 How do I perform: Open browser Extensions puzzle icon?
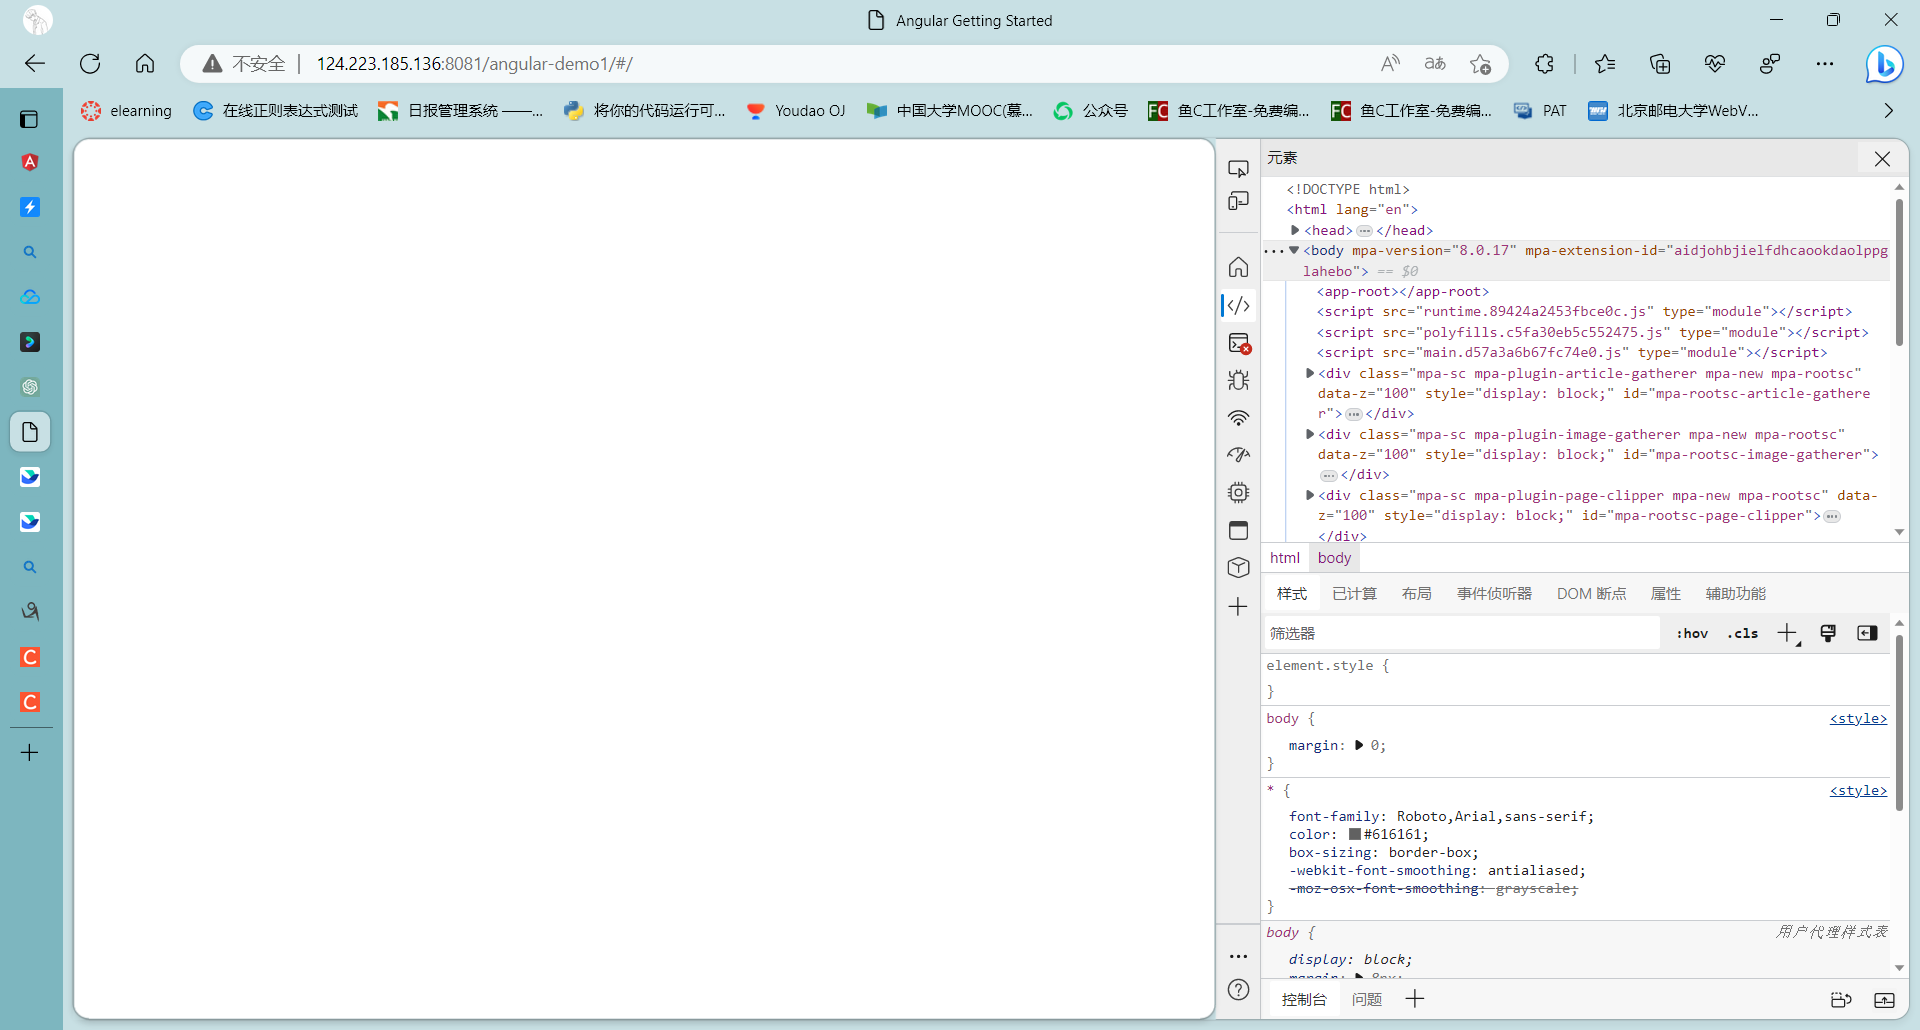(x=1544, y=64)
